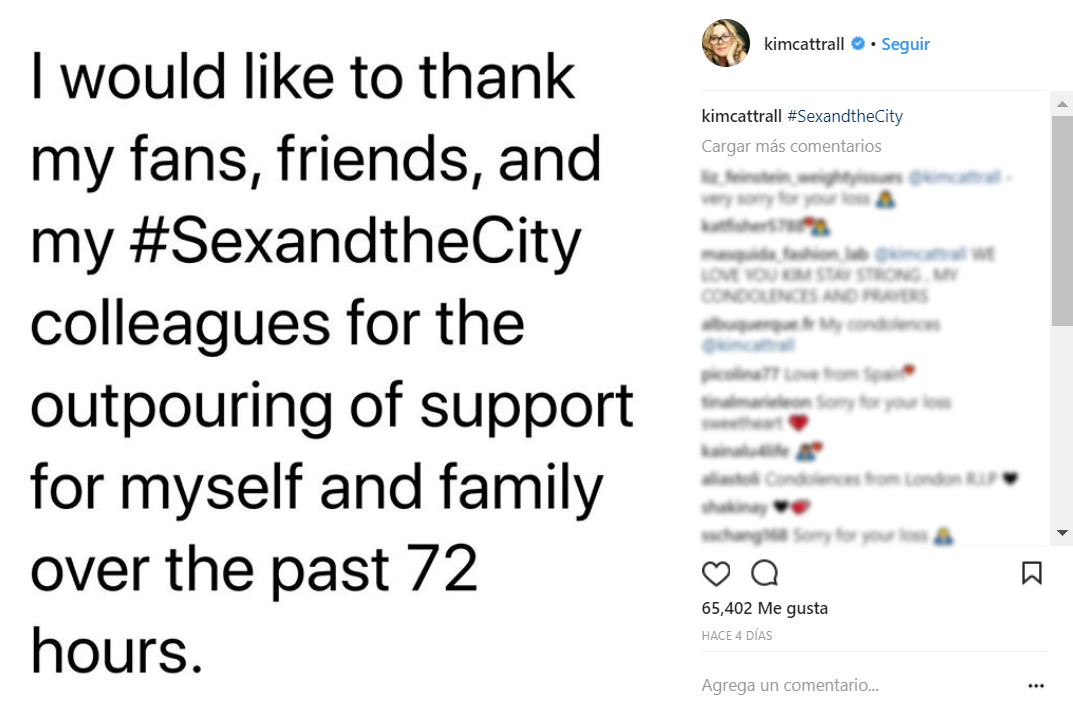1073x715 pixels.
Task: Follow the account via Seguir
Action: [x=906, y=44]
